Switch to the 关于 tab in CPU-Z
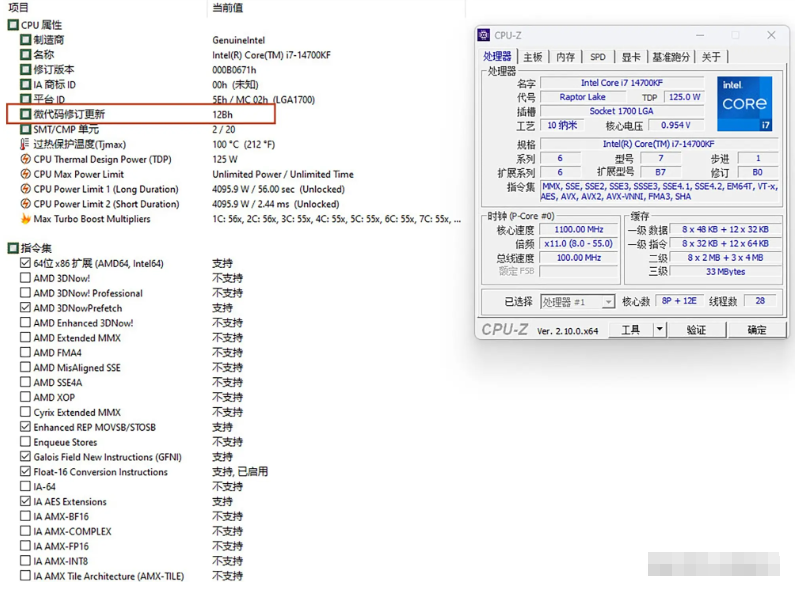This screenshot has width=796, height=592. 711,57
